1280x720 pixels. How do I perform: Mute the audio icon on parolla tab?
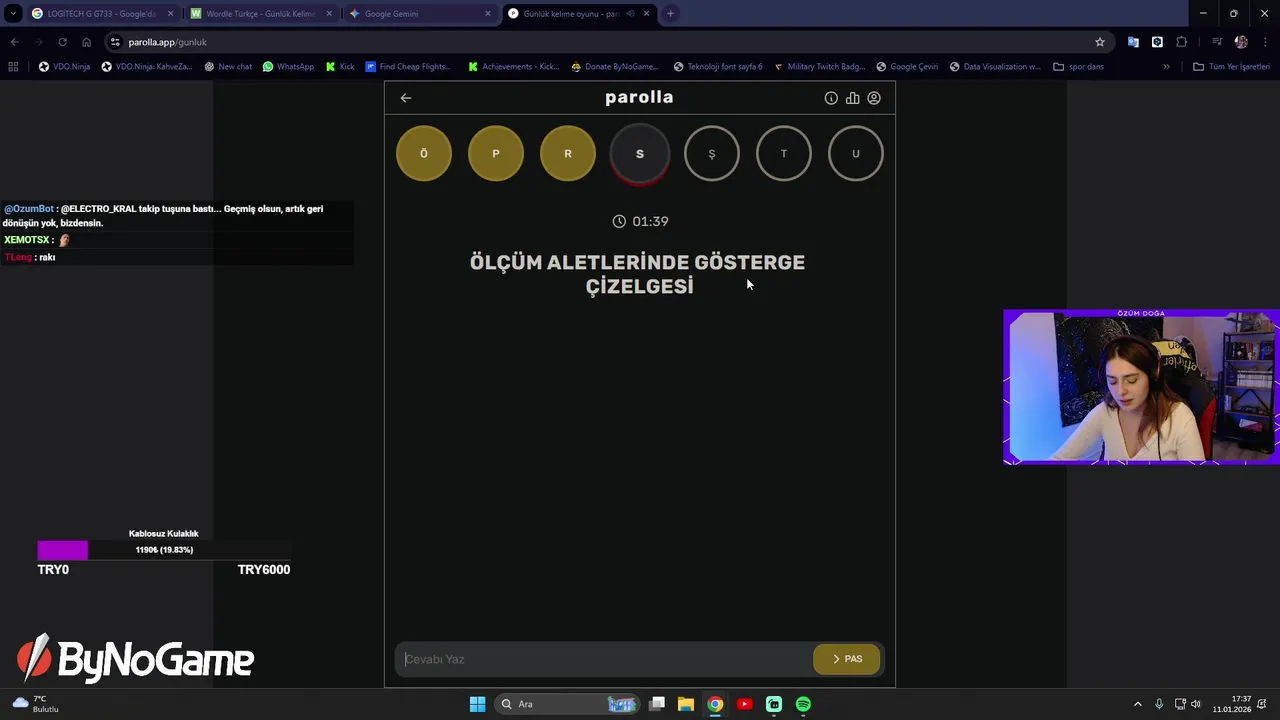coord(630,14)
